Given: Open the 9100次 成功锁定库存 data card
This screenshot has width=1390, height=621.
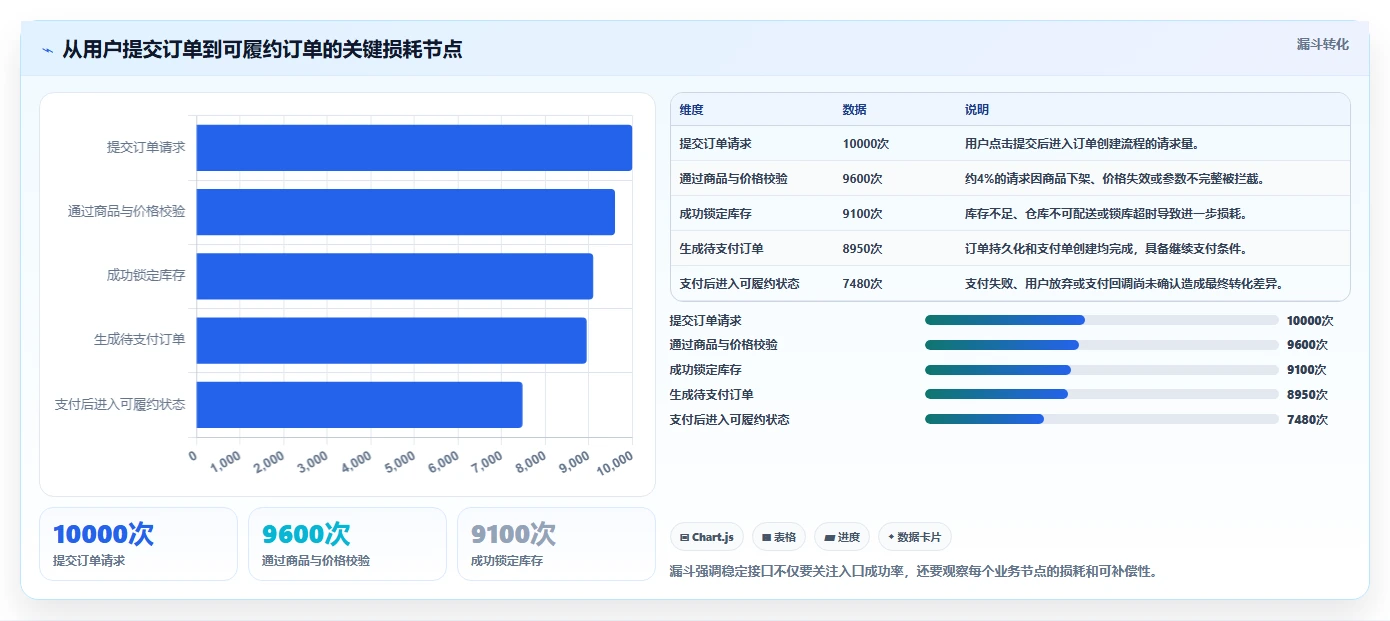Looking at the screenshot, I should click(x=556, y=544).
